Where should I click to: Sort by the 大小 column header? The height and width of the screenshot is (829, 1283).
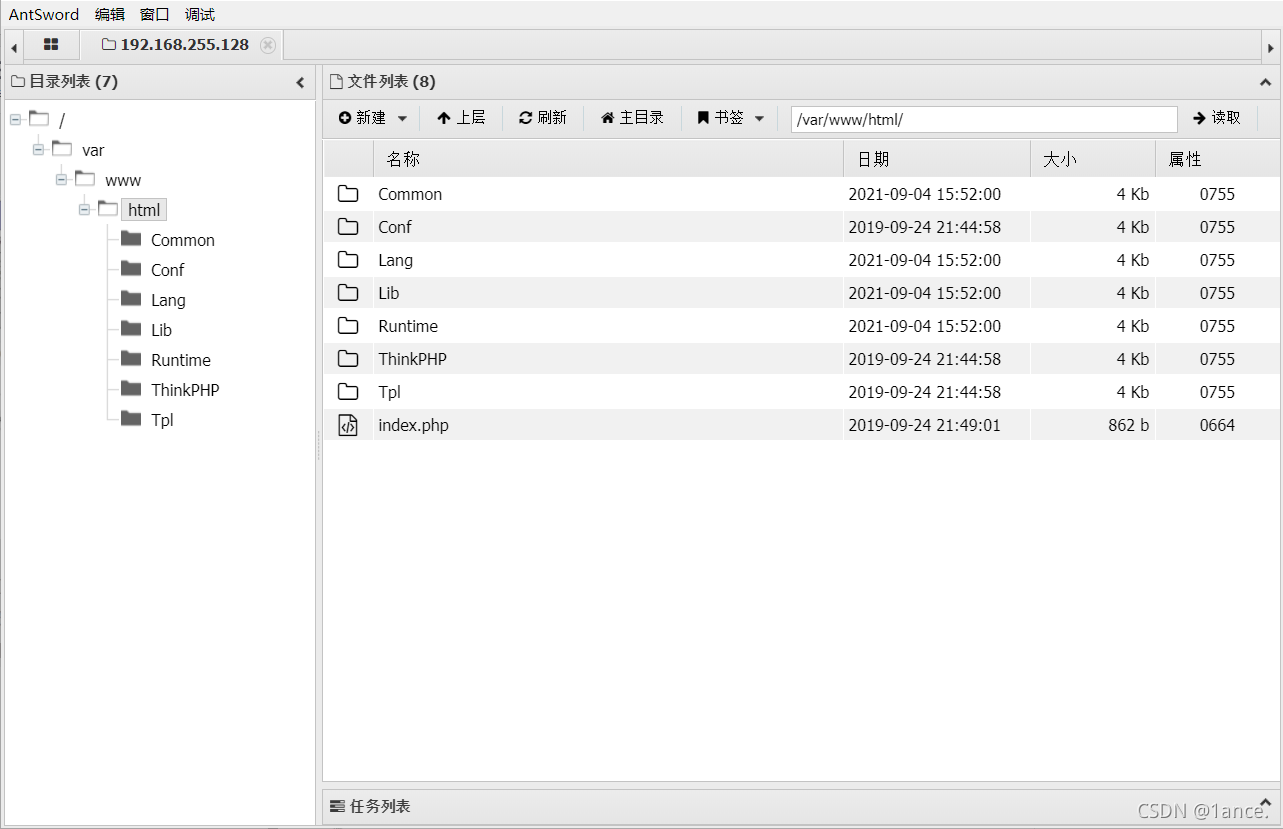point(1093,159)
